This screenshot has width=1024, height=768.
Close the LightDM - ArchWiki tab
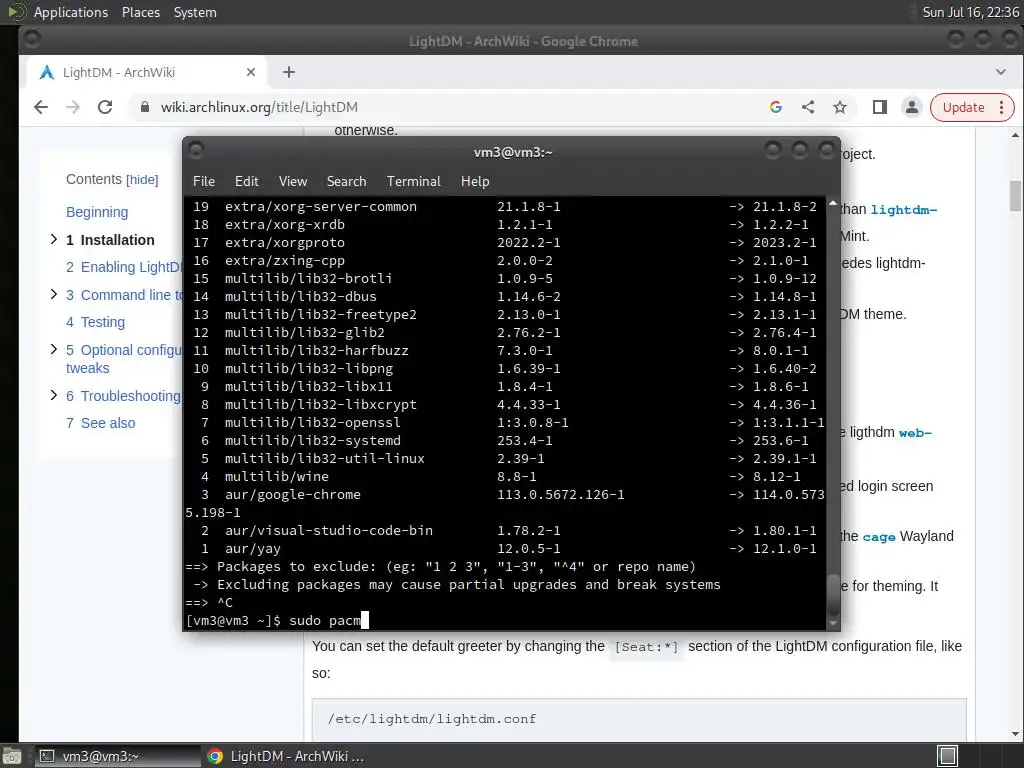tap(251, 72)
